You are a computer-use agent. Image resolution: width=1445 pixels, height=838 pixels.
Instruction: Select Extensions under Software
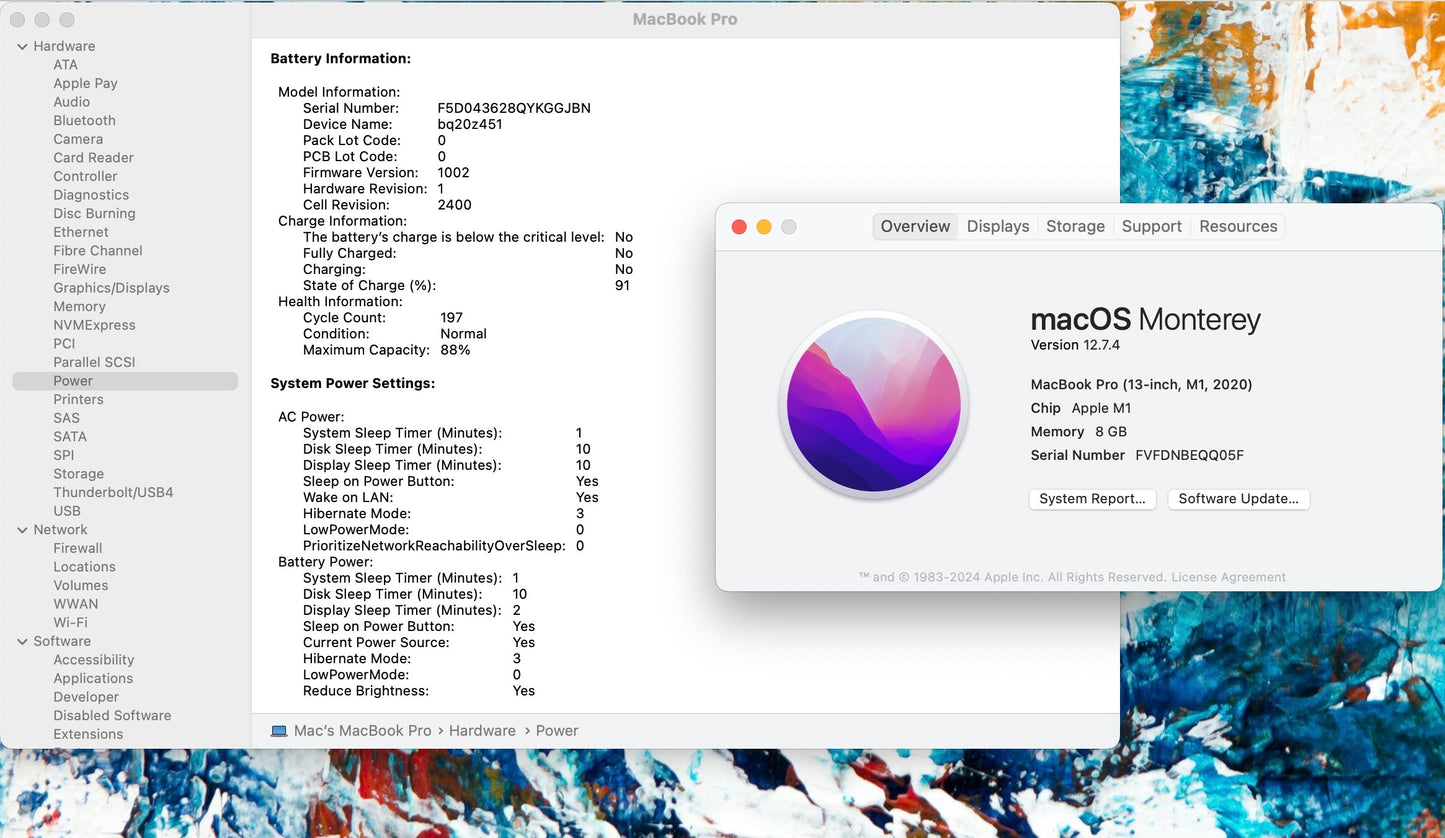[88, 735]
